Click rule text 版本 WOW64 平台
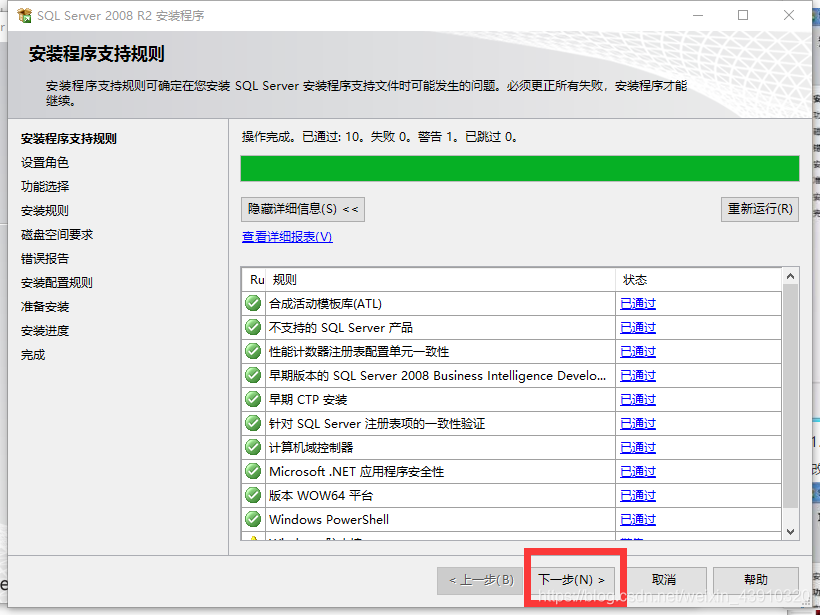This screenshot has width=820, height=615. (321, 496)
